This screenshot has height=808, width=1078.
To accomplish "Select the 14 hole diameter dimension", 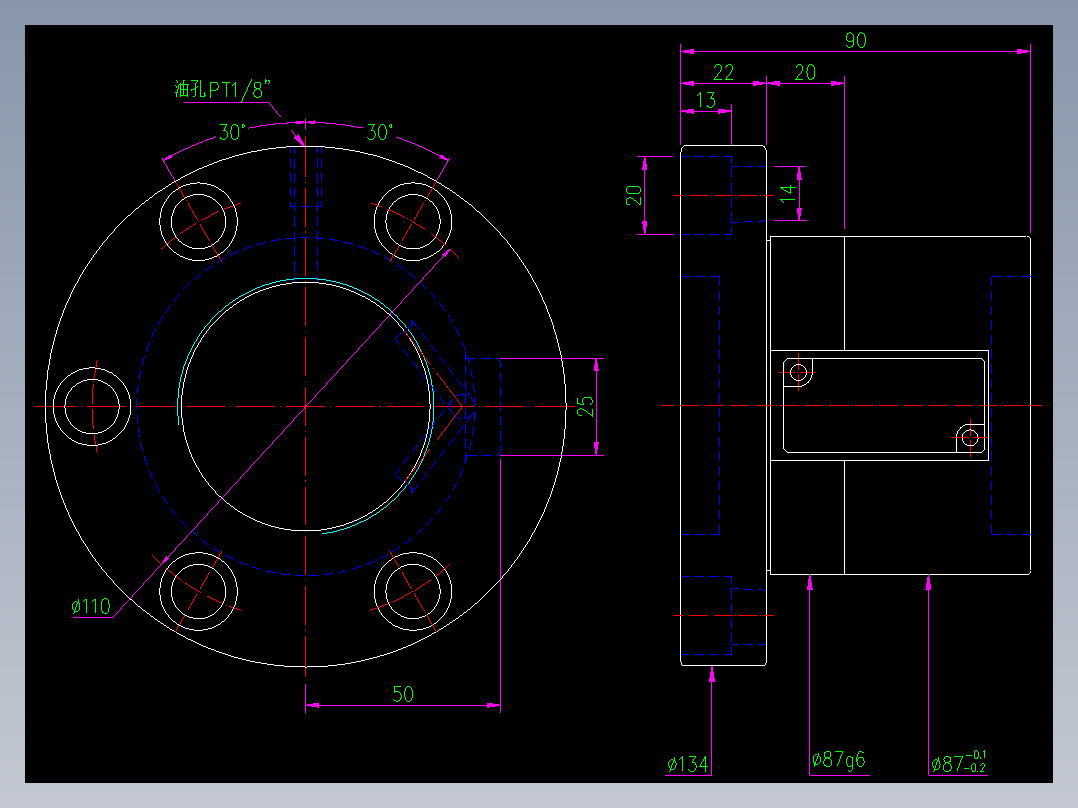I will pyautogui.click(x=788, y=193).
